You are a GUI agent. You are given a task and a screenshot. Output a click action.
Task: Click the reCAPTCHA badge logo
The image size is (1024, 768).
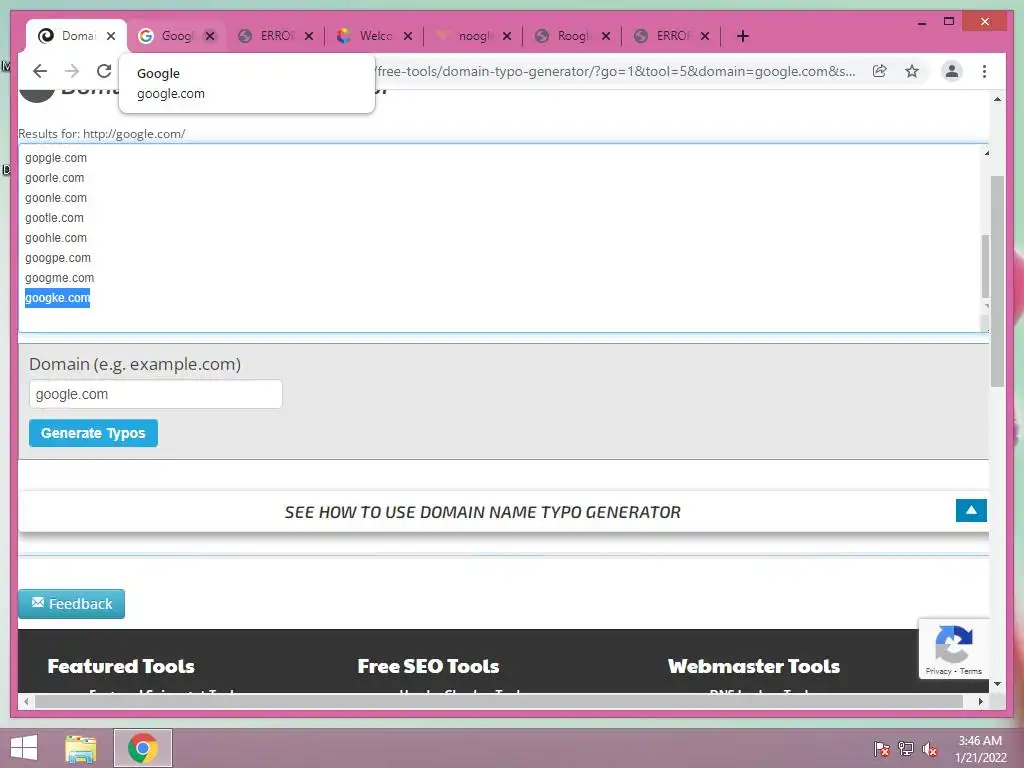coord(953,645)
